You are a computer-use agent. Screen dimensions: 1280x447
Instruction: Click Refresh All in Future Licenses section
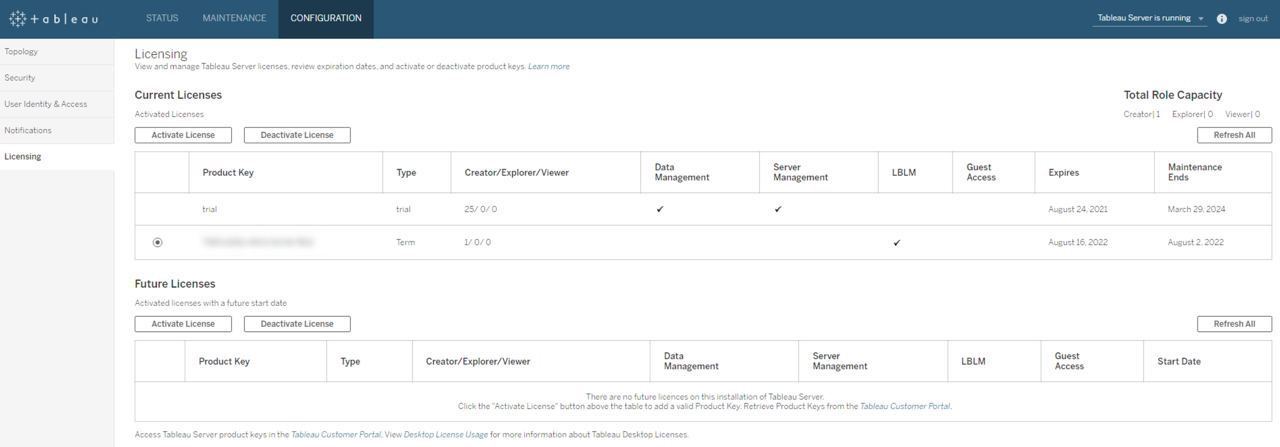(x=1234, y=324)
